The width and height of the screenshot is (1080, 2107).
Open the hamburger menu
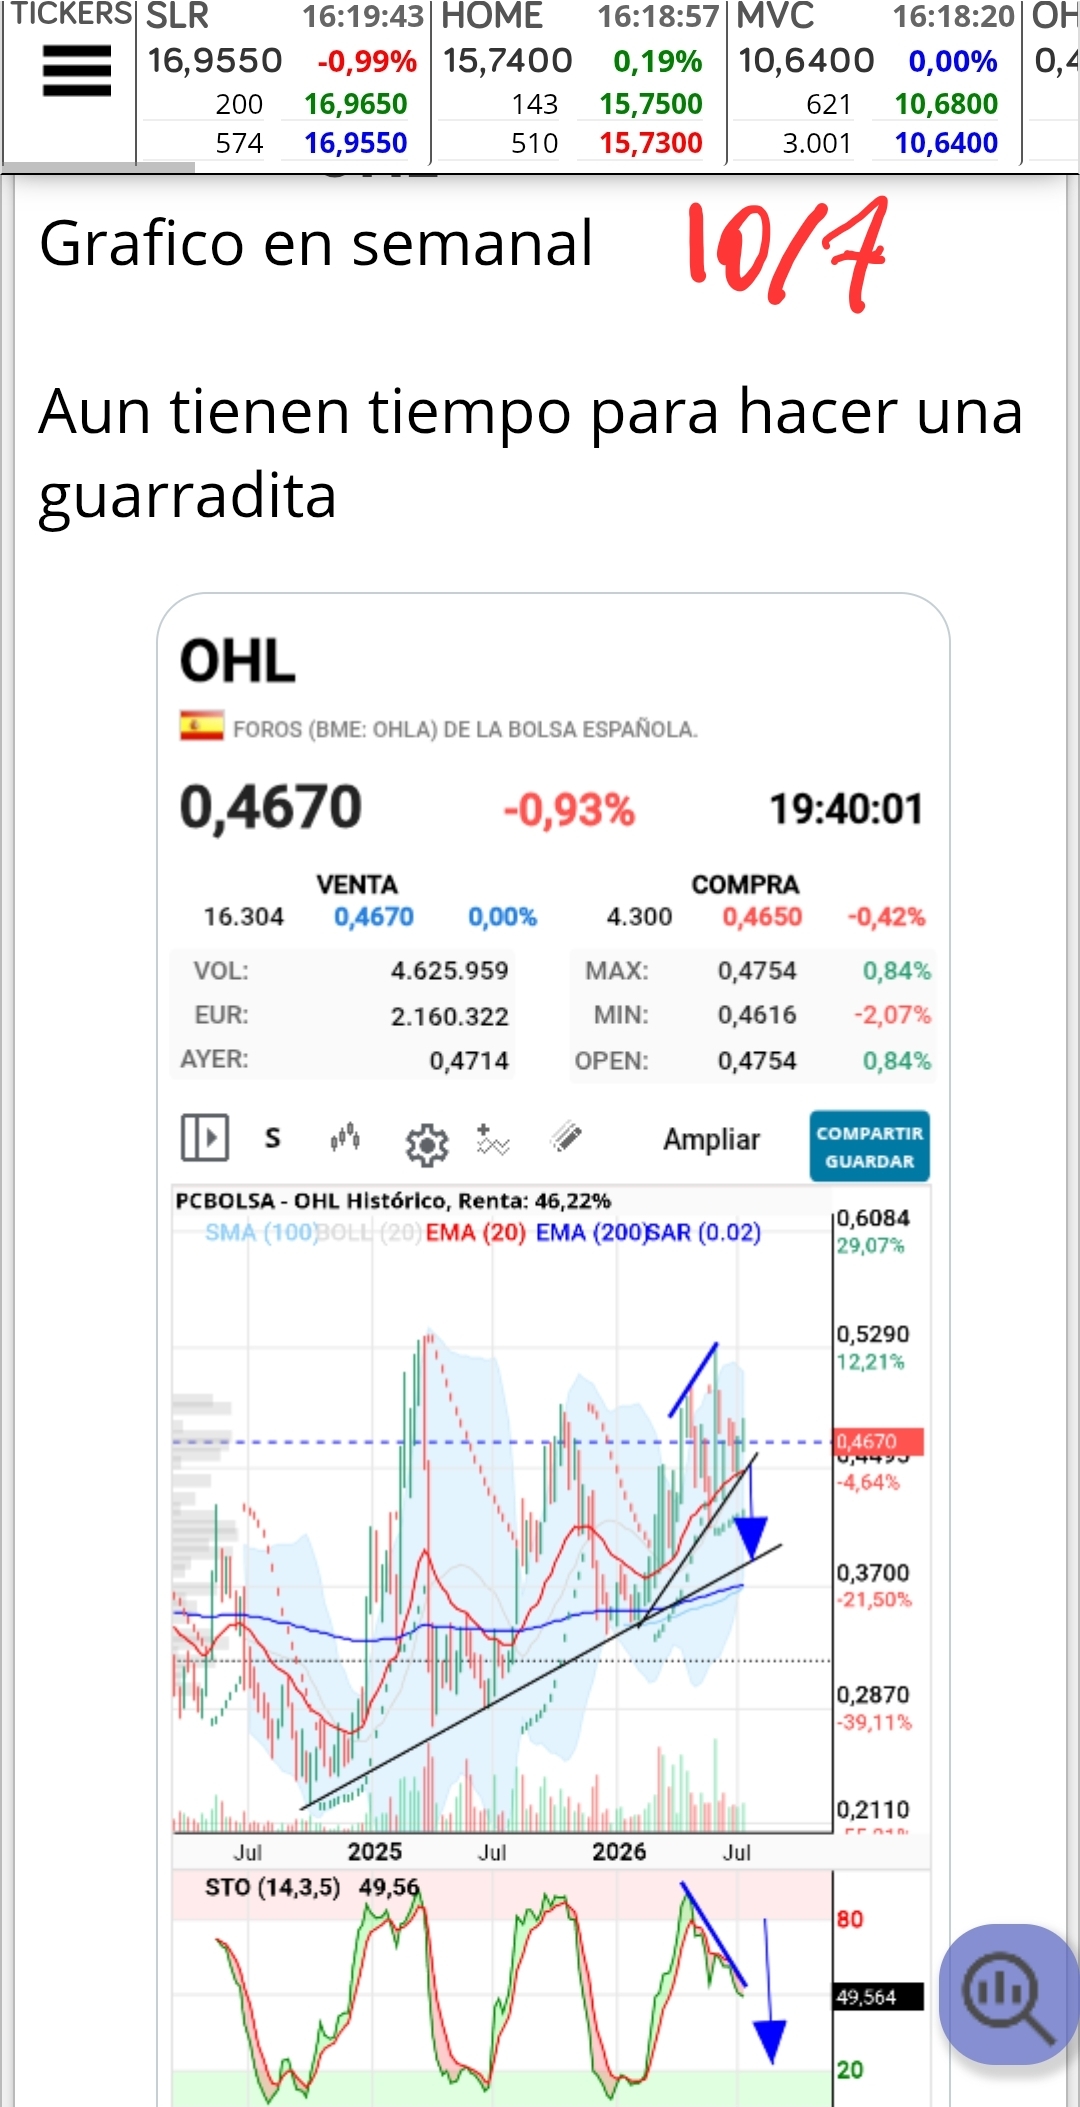point(77,72)
